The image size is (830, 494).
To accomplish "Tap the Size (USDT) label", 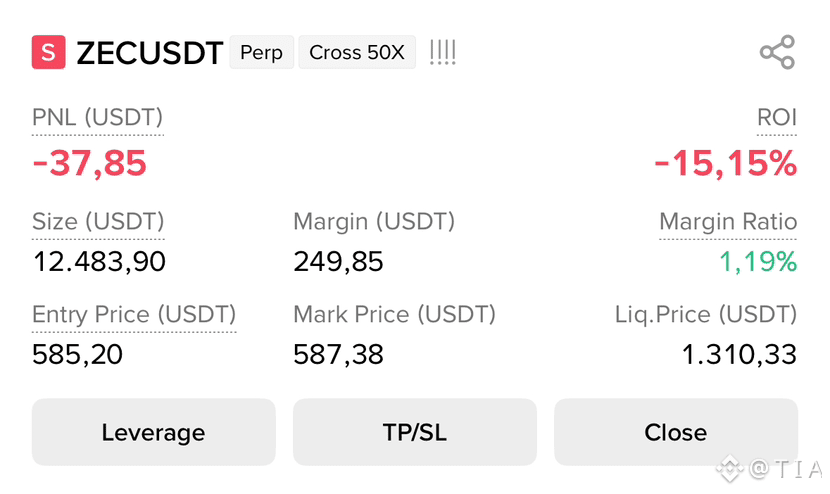I will pyautogui.click(x=98, y=221).
